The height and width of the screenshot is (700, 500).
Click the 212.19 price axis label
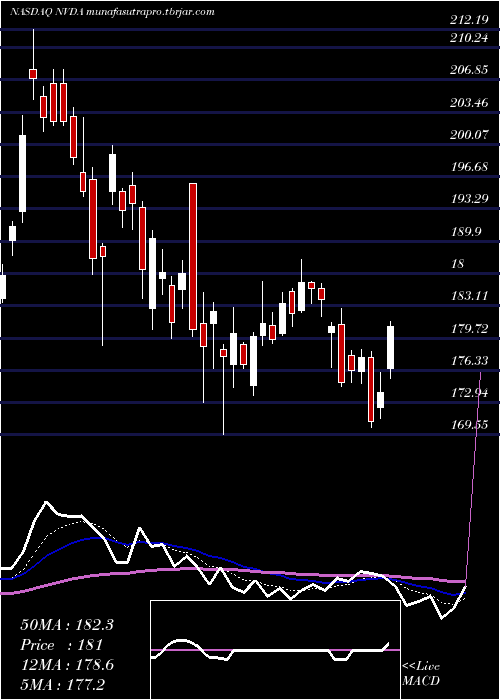468,20
